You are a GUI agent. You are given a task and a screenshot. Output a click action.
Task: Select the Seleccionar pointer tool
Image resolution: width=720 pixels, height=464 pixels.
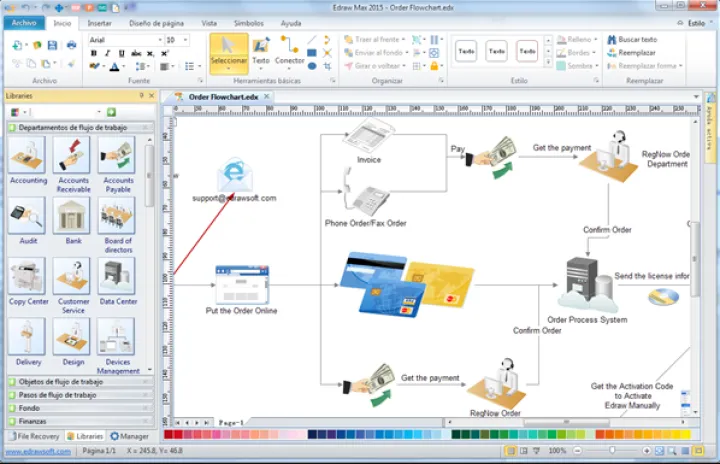[x=228, y=51]
